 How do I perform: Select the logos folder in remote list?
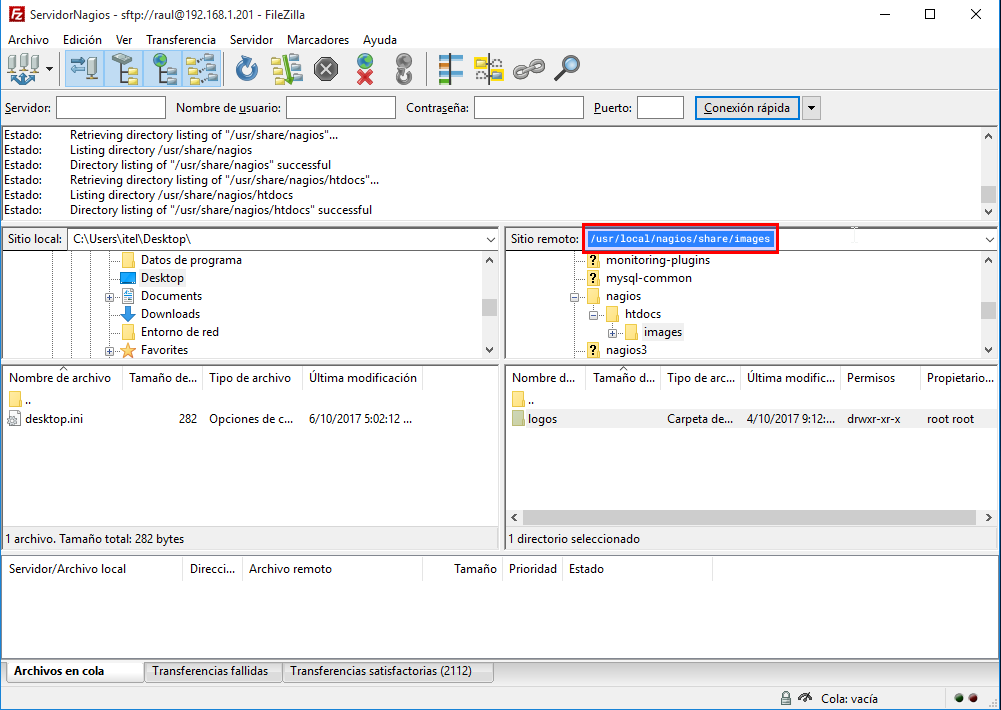[542, 419]
